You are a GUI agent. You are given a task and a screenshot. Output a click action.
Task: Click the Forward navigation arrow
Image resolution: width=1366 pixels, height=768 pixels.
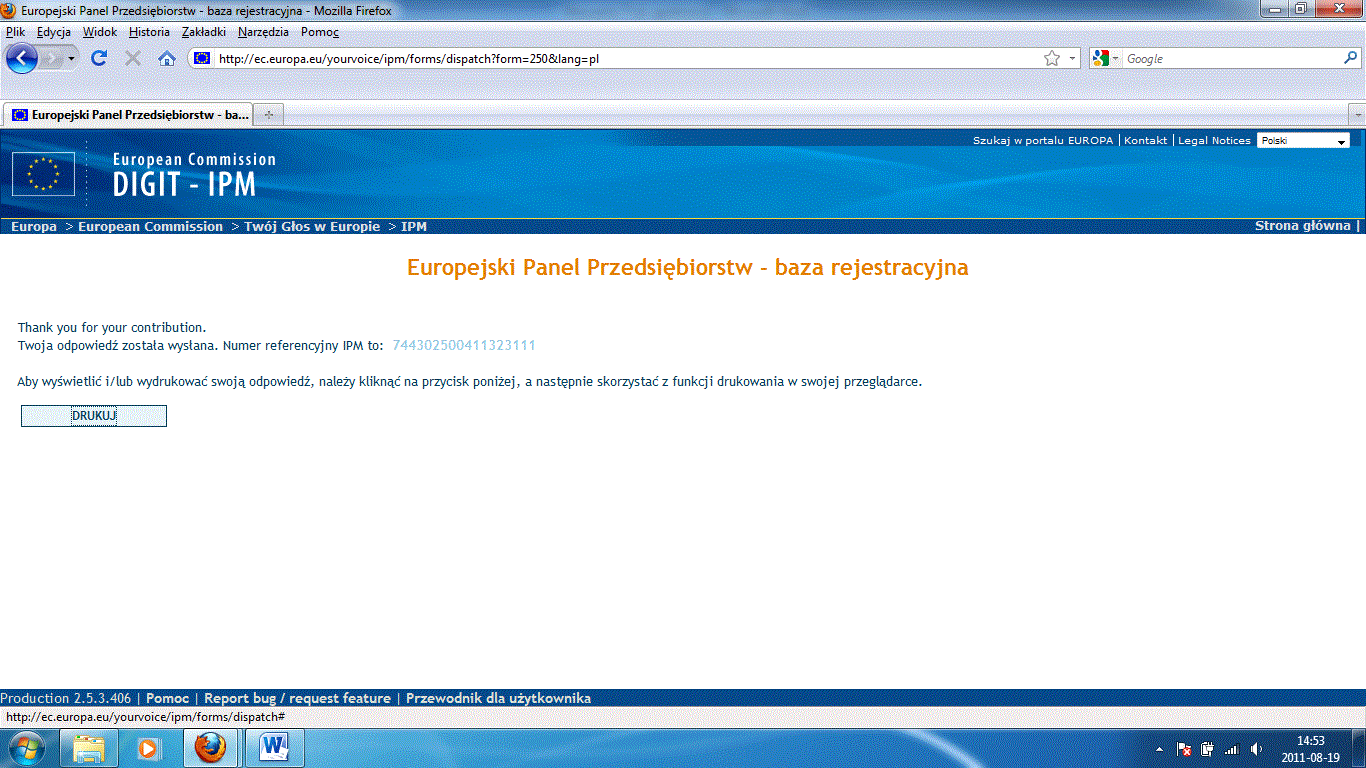point(52,58)
